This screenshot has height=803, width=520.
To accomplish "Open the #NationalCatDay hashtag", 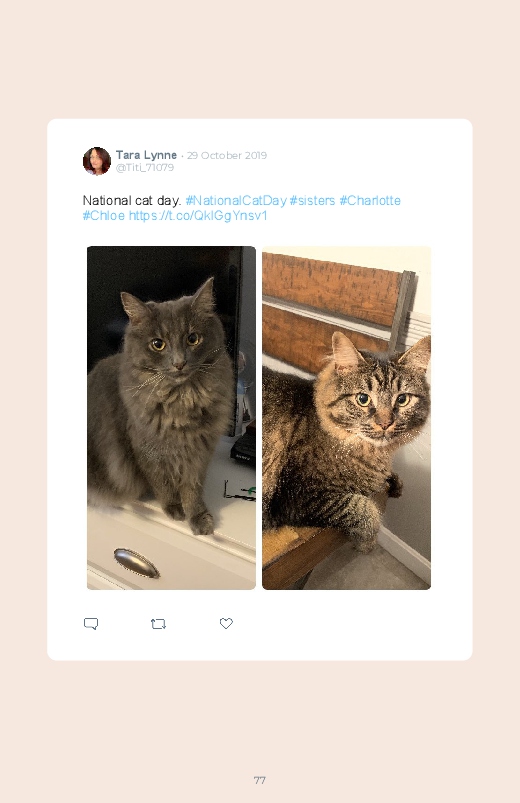I will (x=236, y=200).
